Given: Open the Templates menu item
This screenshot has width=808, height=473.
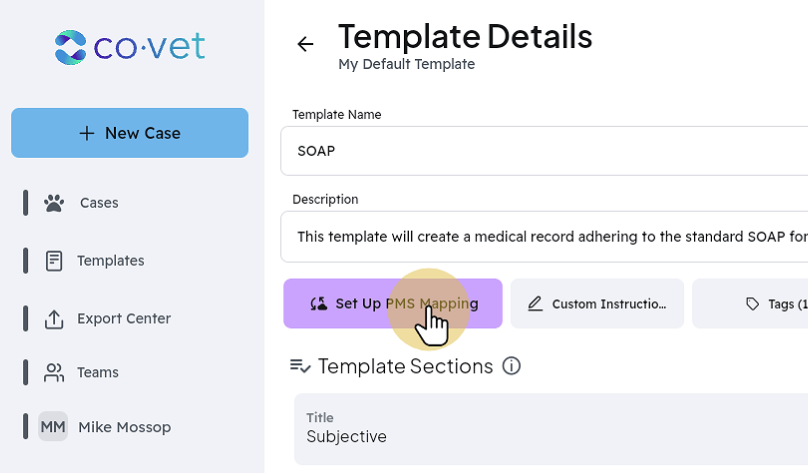Looking at the screenshot, I should click(111, 261).
